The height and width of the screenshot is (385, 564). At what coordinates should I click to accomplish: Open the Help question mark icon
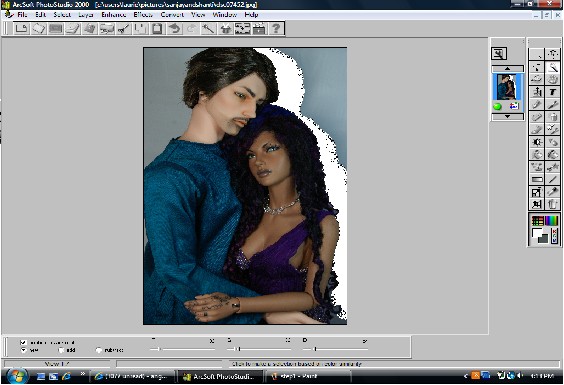coord(276,29)
